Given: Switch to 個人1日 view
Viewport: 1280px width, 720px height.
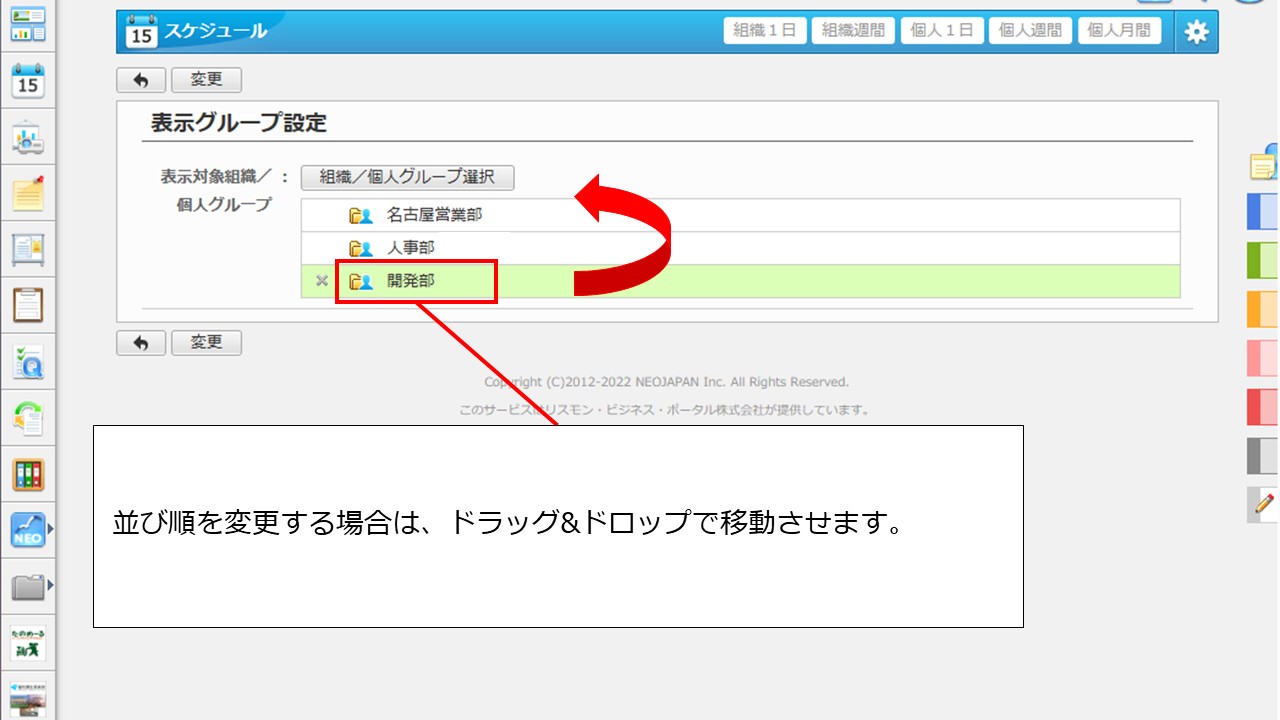Looking at the screenshot, I should [942, 31].
